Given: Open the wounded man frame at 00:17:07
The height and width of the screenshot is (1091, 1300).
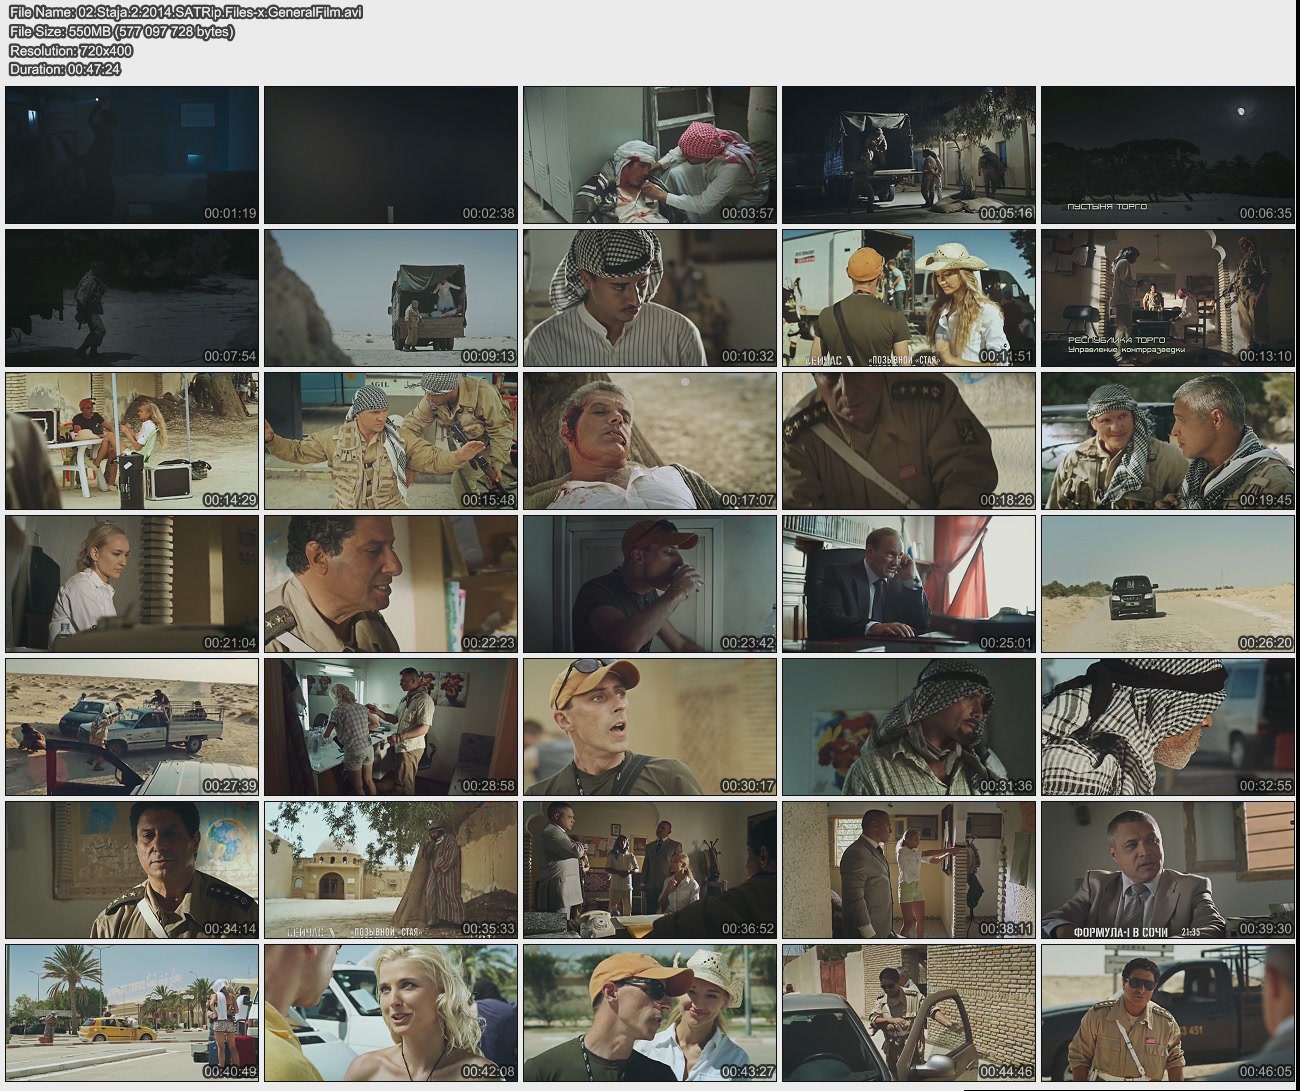Looking at the screenshot, I should 650,441.
